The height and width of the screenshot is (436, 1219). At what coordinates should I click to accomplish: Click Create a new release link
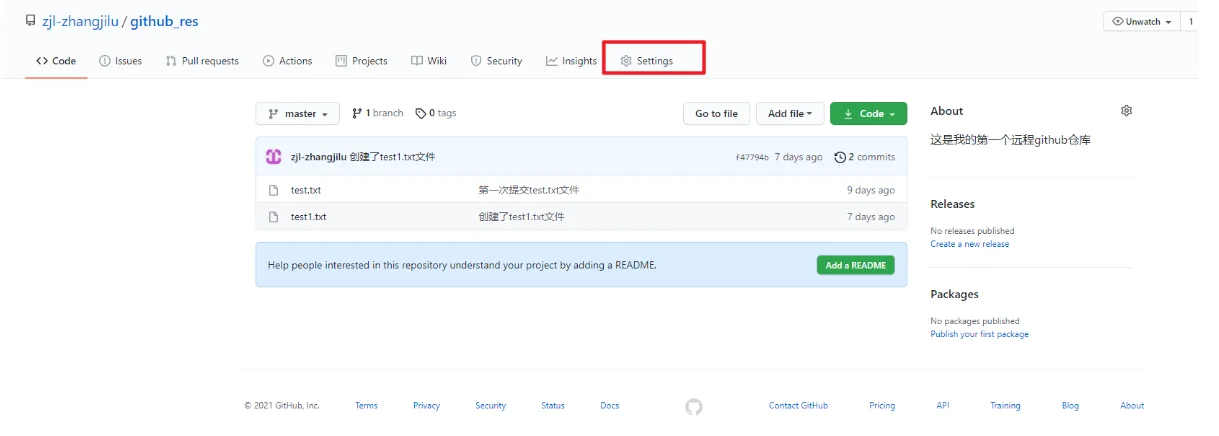pos(969,244)
